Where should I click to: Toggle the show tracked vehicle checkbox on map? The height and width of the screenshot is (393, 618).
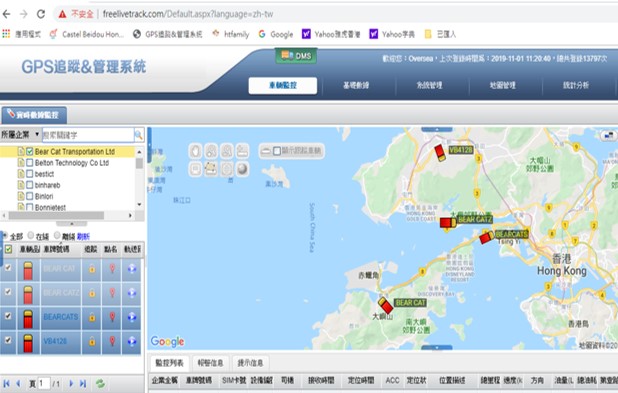click(277, 151)
